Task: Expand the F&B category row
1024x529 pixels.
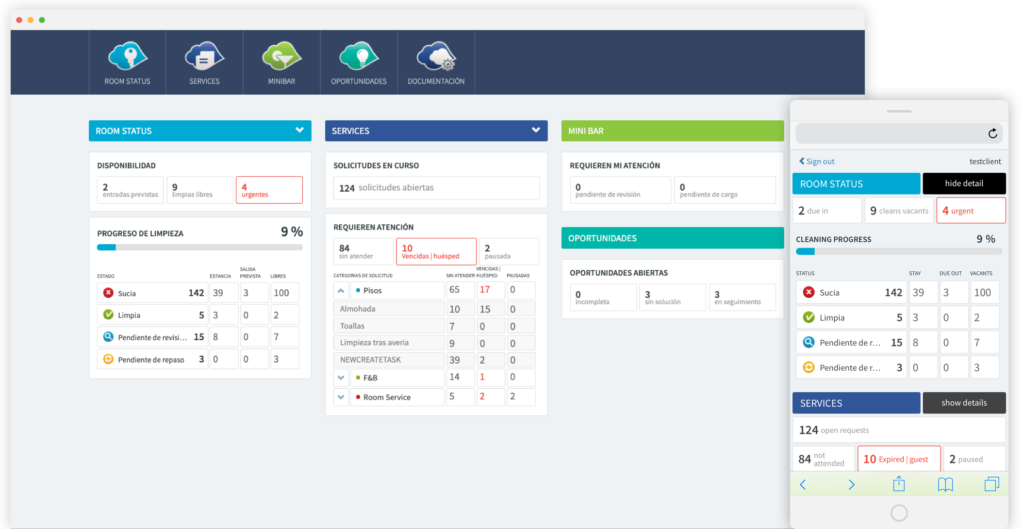Action: point(341,378)
